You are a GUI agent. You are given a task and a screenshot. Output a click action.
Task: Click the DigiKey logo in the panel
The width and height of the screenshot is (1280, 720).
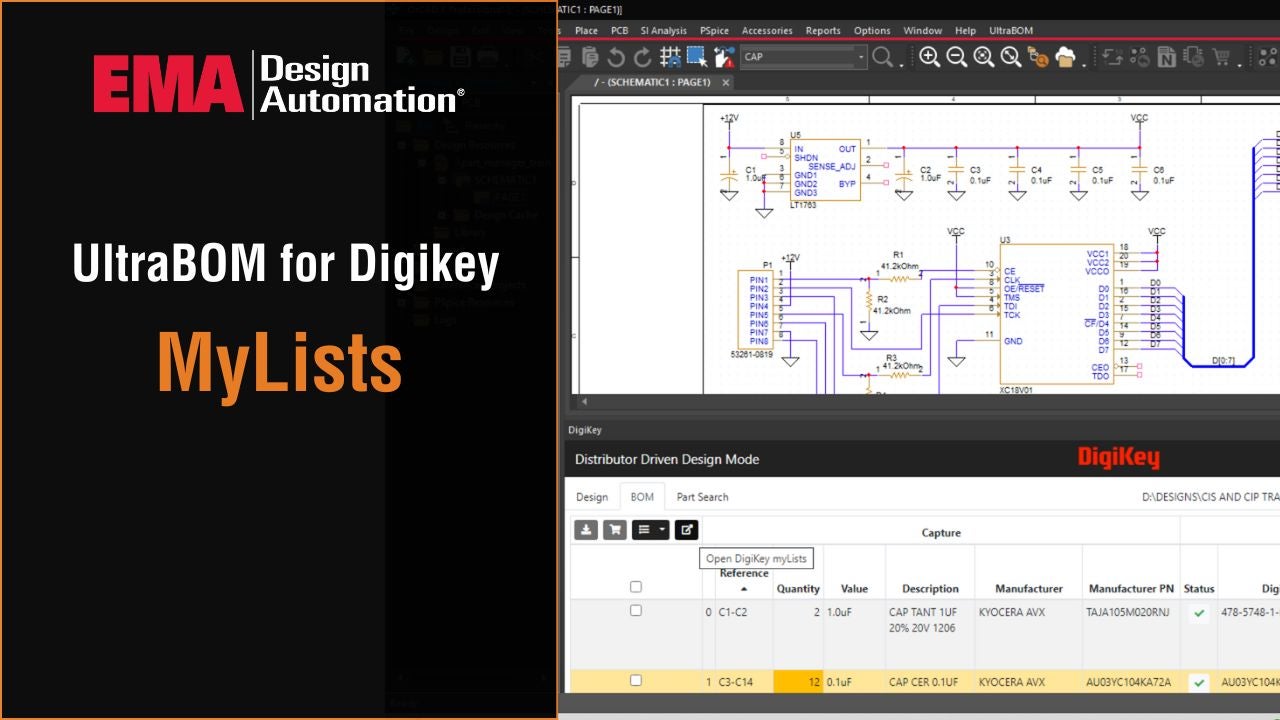coord(1118,458)
